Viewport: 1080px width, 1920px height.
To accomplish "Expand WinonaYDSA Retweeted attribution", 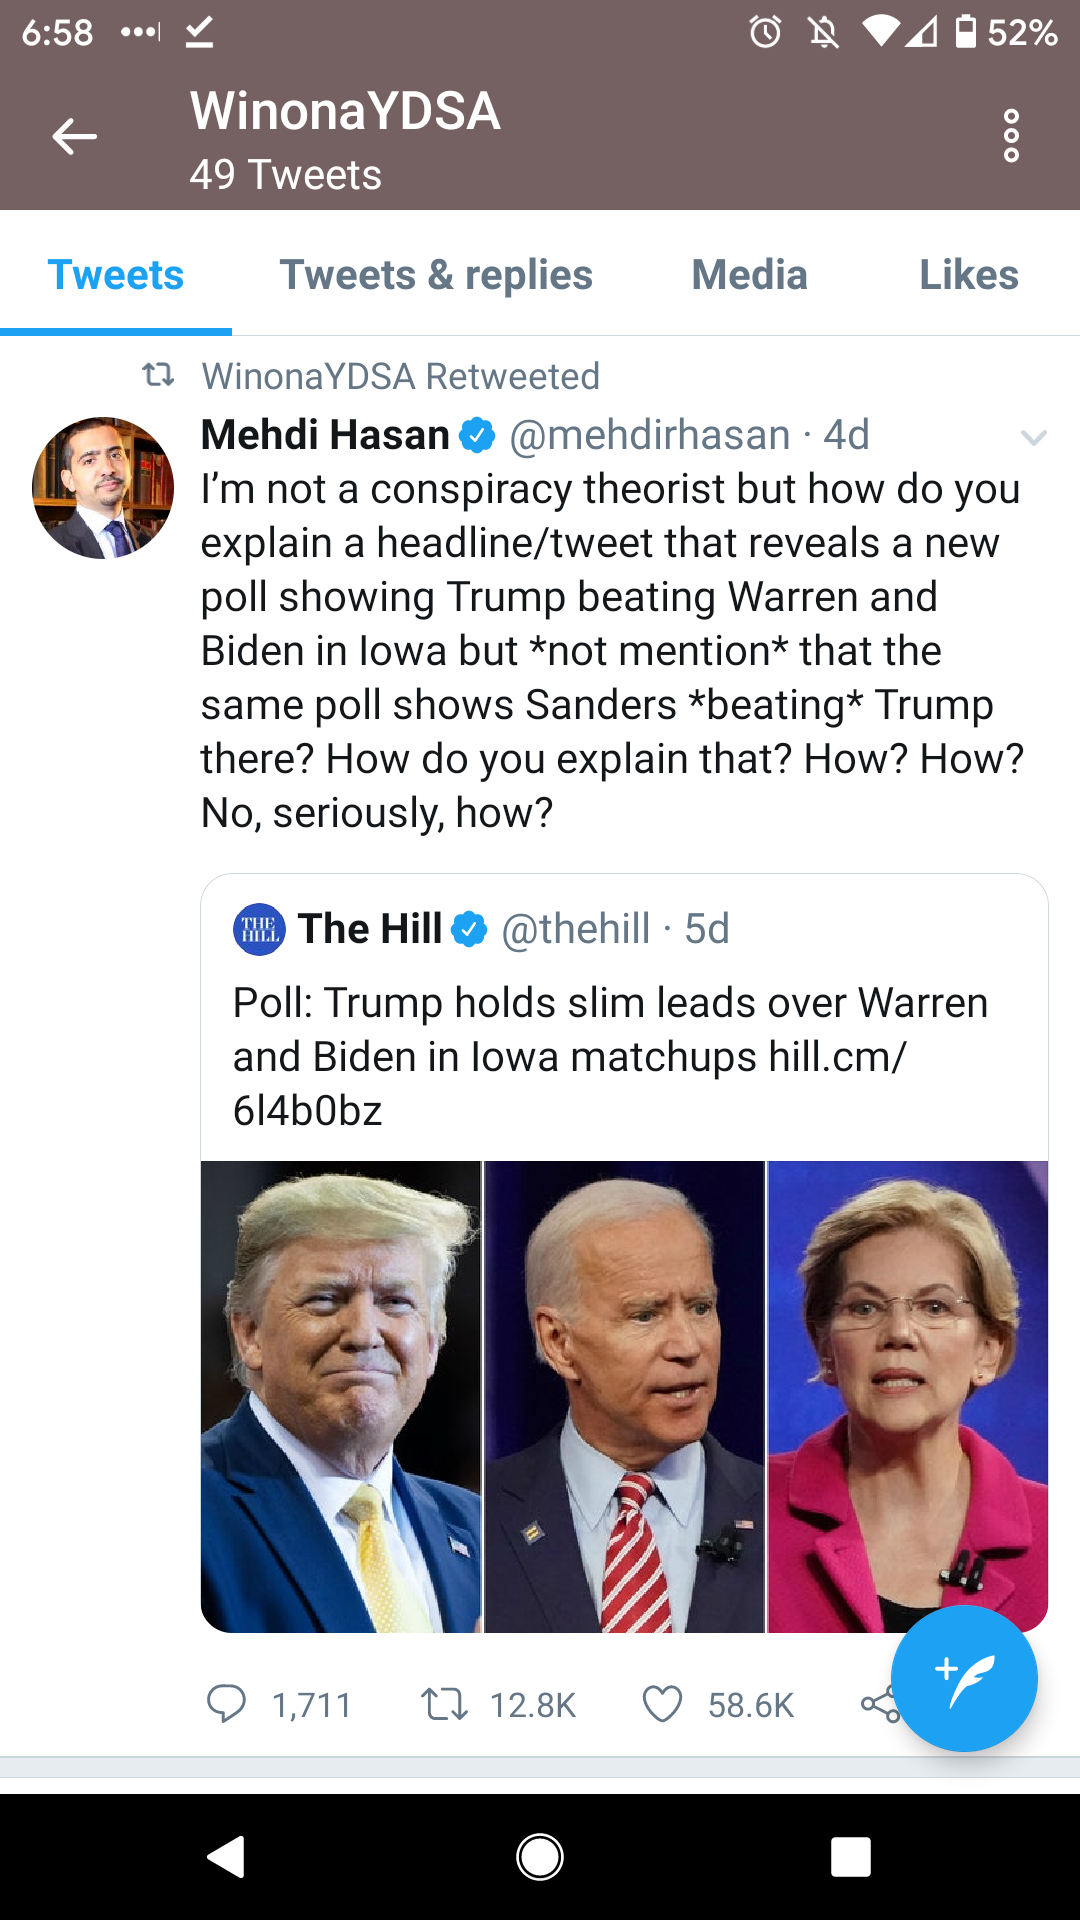I will (x=400, y=376).
